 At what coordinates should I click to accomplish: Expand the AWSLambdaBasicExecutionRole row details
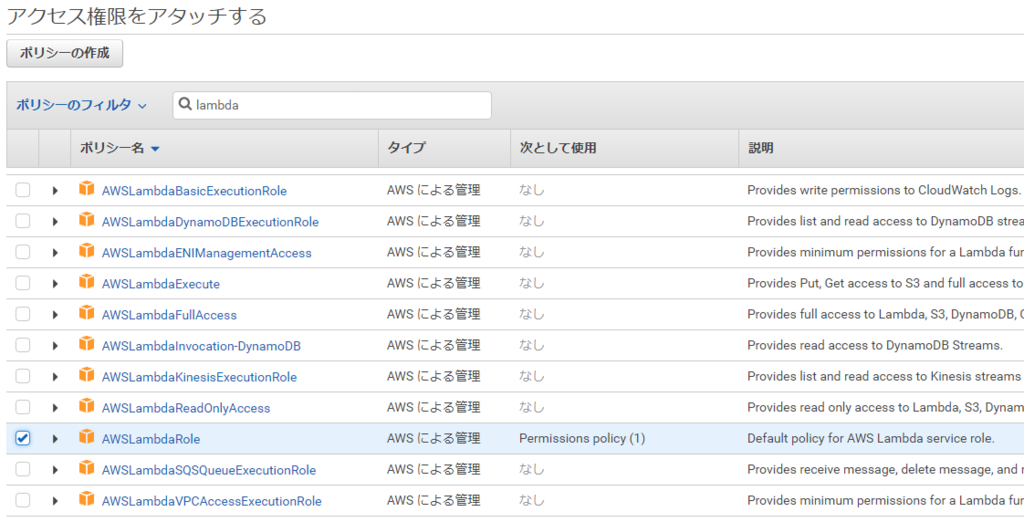55,191
